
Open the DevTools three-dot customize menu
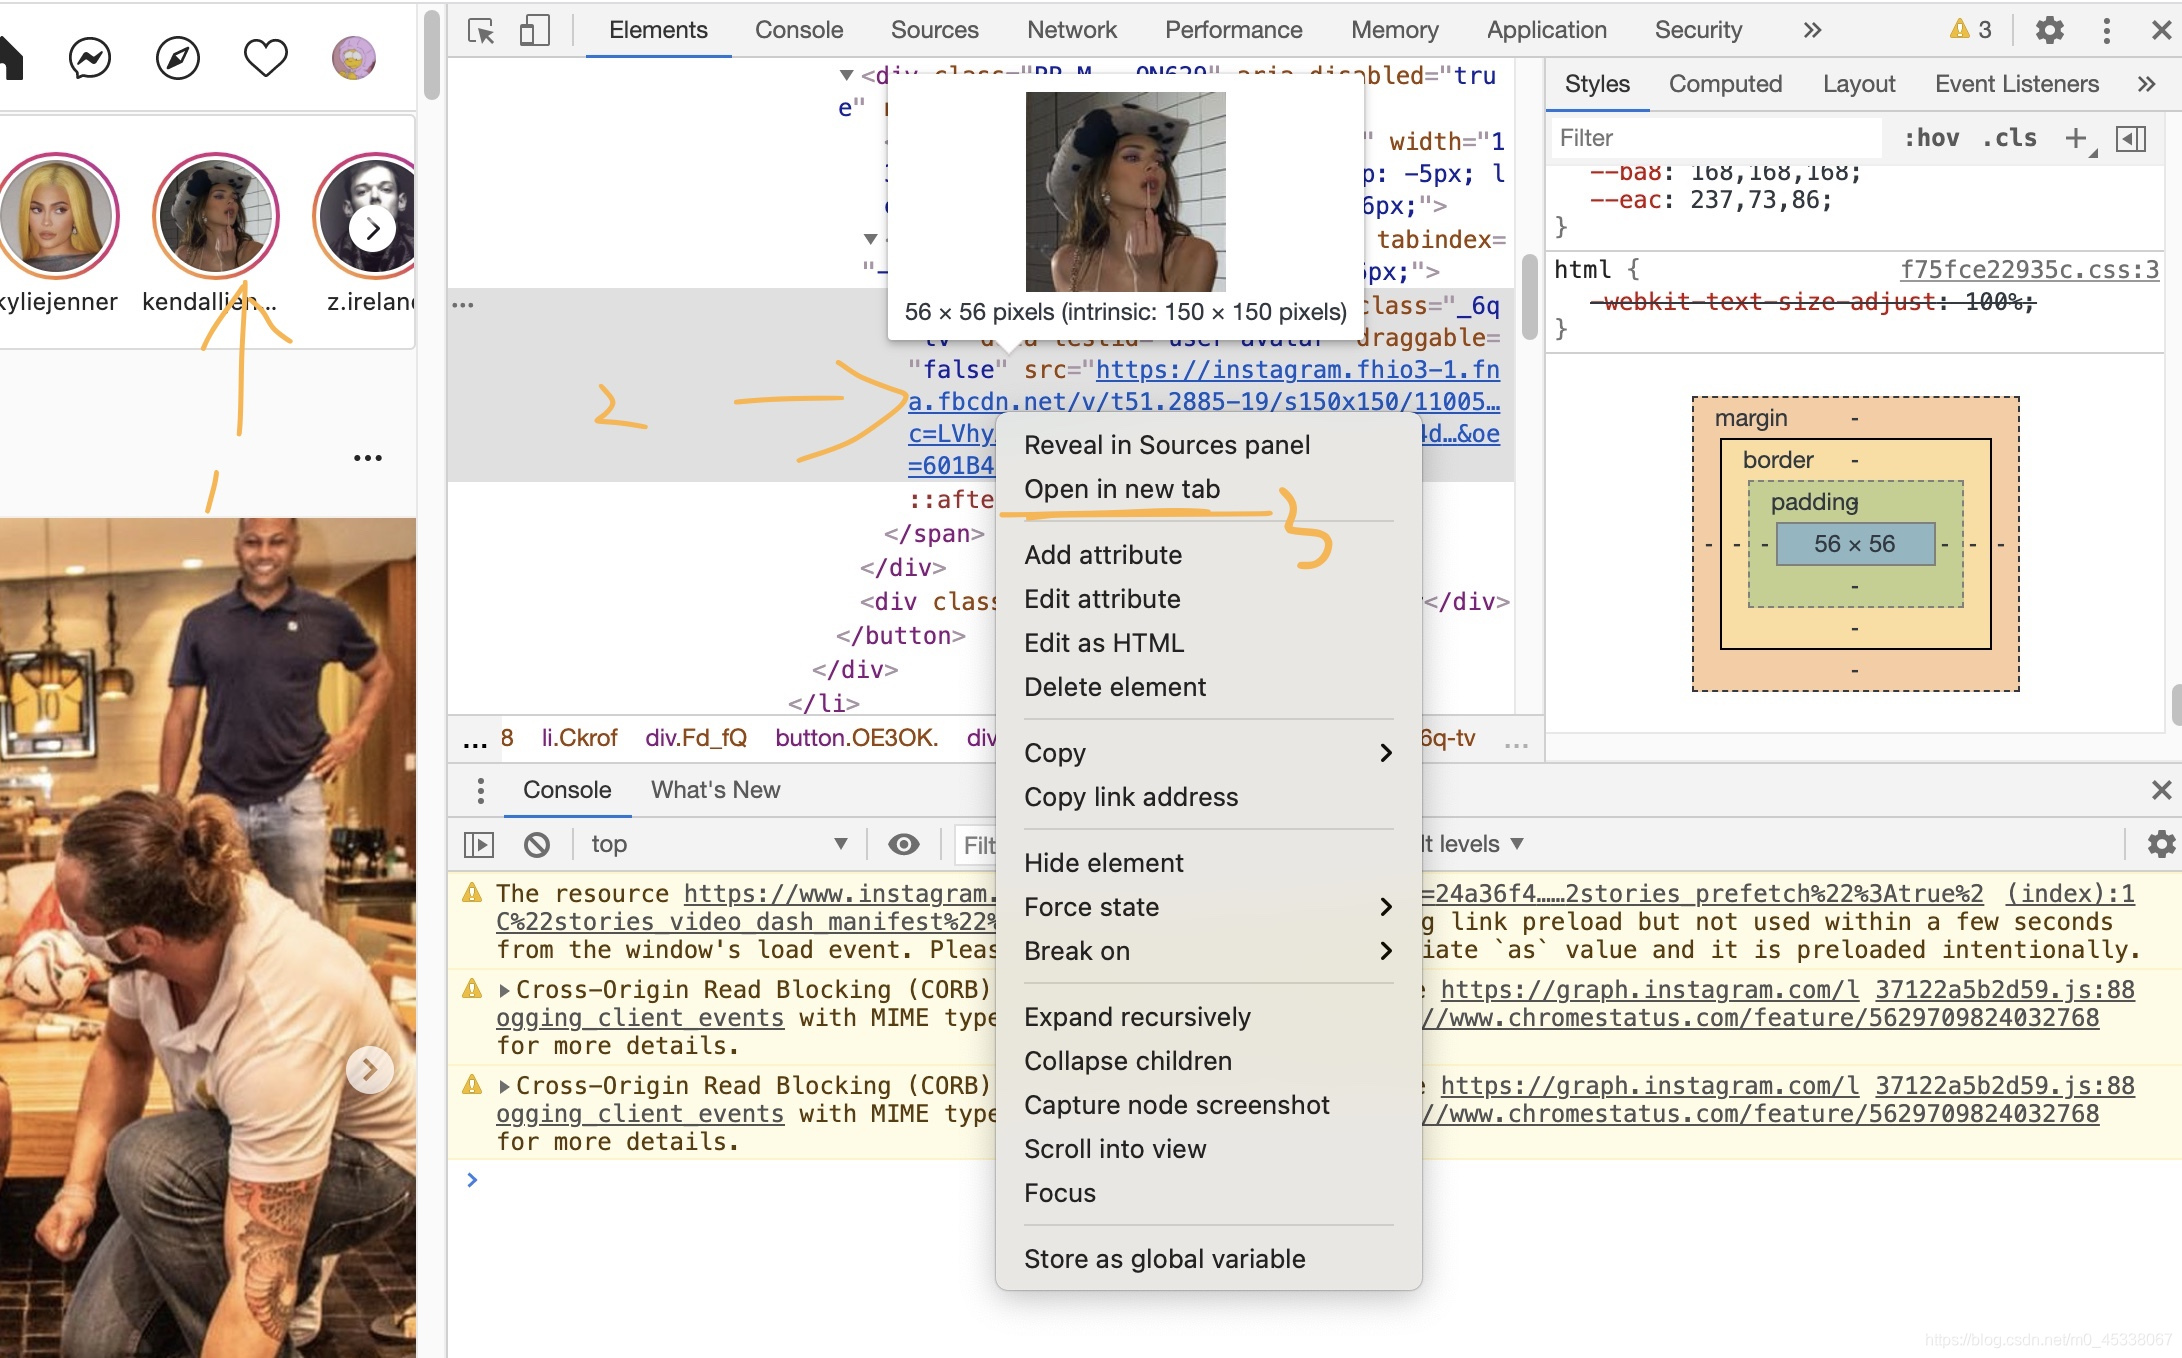[x=2107, y=30]
